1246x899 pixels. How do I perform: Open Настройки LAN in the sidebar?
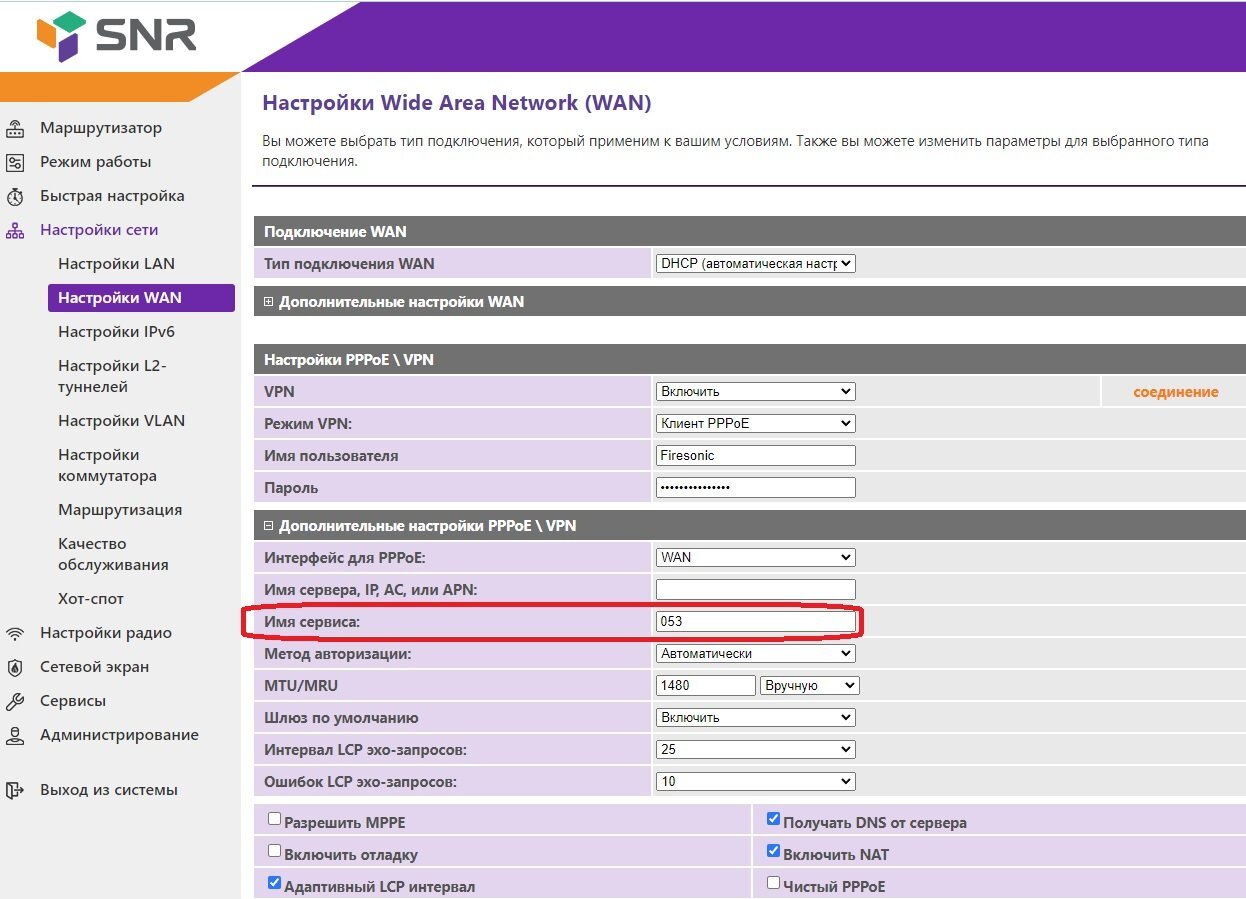click(x=116, y=264)
